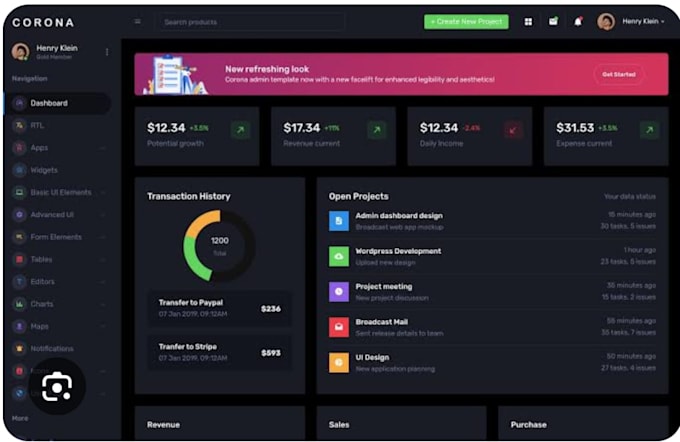Click the Charts sidebar icon
This screenshot has height=442, width=680.
coord(19,304)
